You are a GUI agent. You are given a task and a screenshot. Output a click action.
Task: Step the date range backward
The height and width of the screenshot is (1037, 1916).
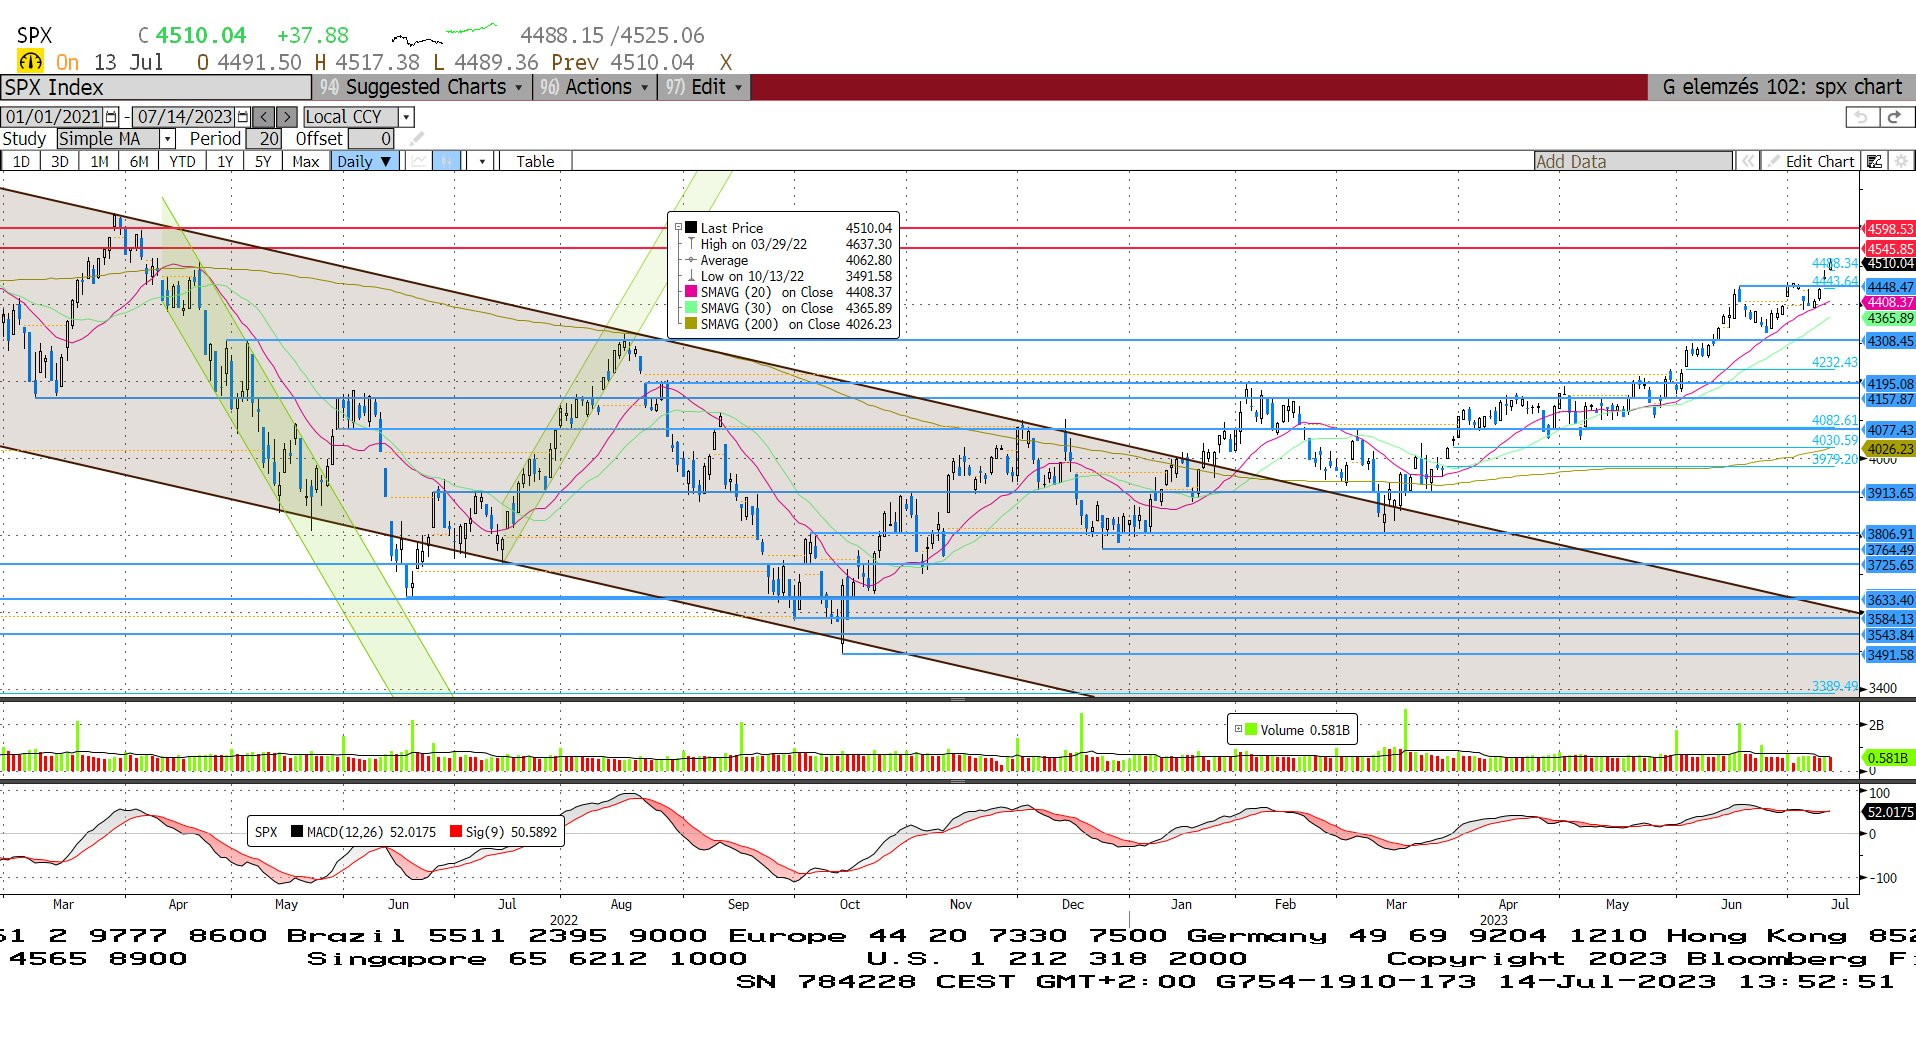(x=264, y=117)
